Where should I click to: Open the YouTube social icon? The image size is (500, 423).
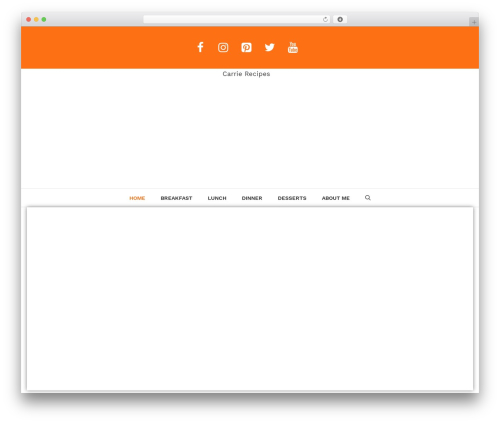[293, 47]
